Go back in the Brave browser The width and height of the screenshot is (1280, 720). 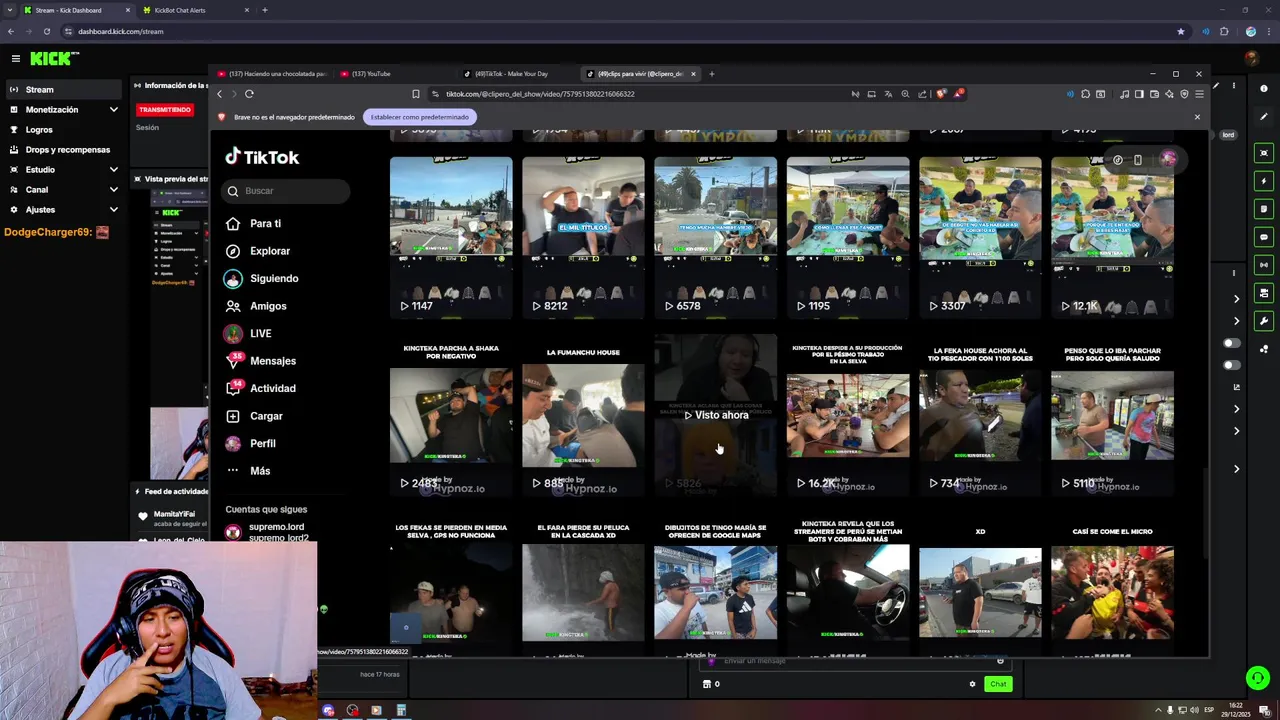220,94
